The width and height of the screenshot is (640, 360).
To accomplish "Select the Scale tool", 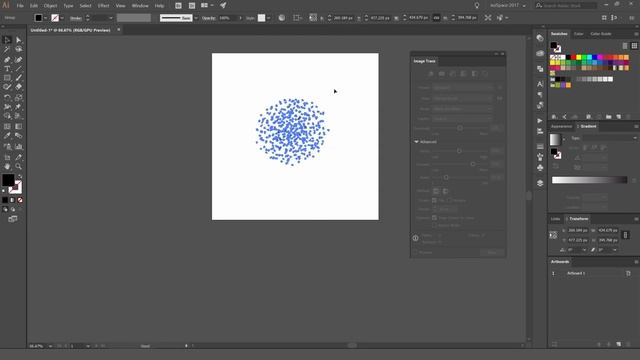I will click(x=18, y=98).
